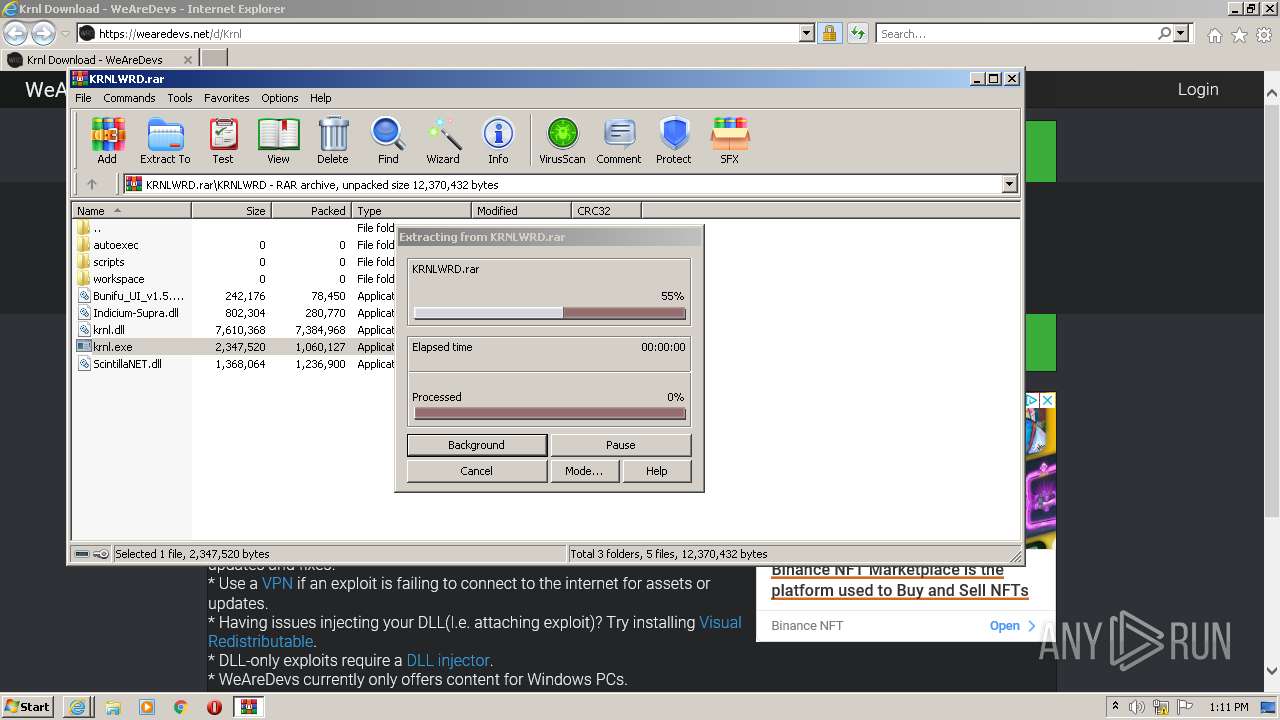Select the Krnl Download browser tab

coord(100,59)
